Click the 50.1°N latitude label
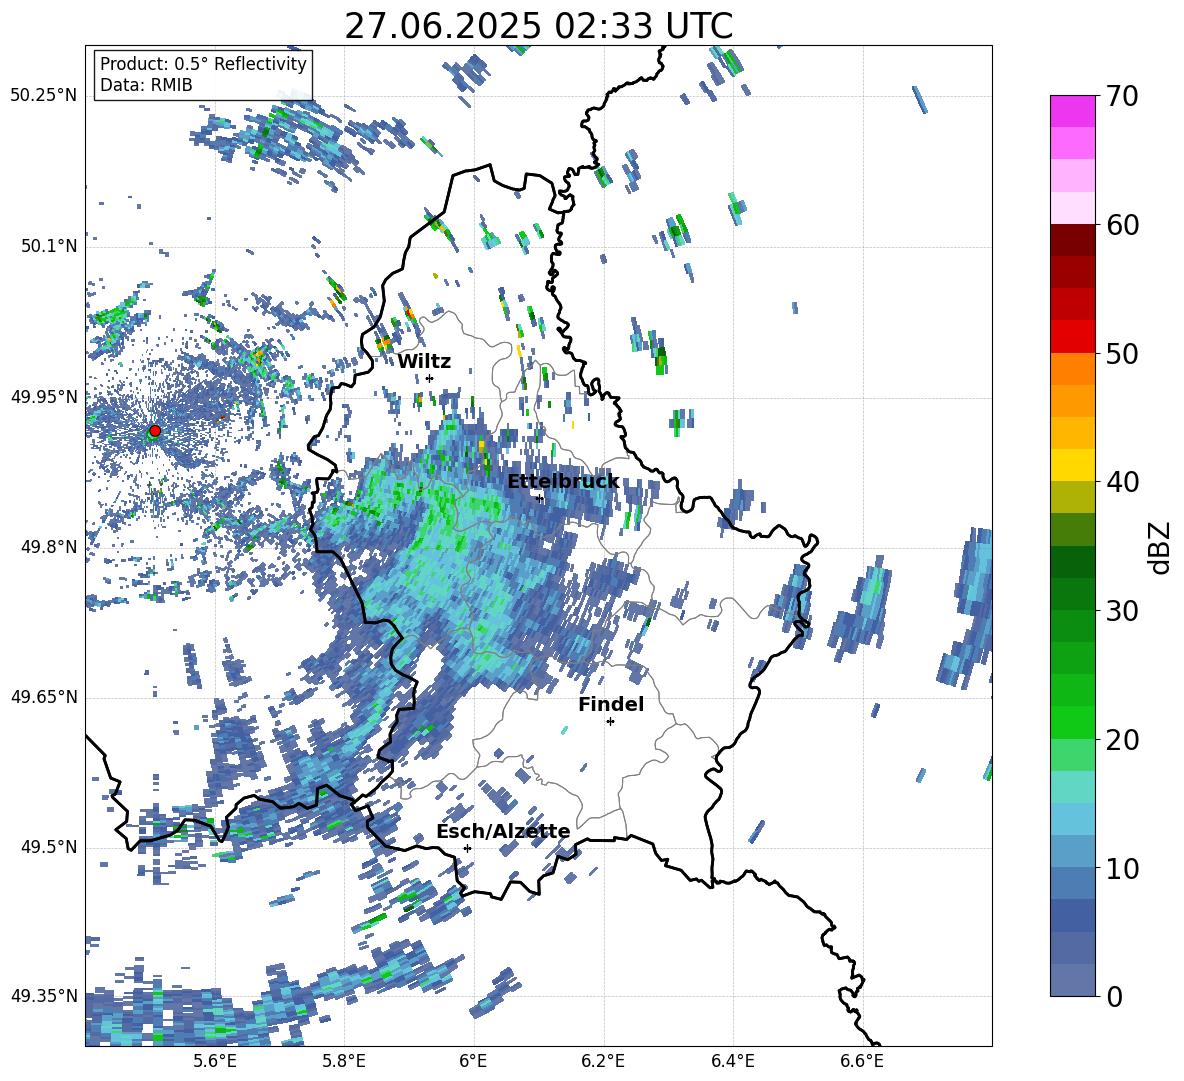The height and width of the screenshot is (1081, 1184). [48, 246]
